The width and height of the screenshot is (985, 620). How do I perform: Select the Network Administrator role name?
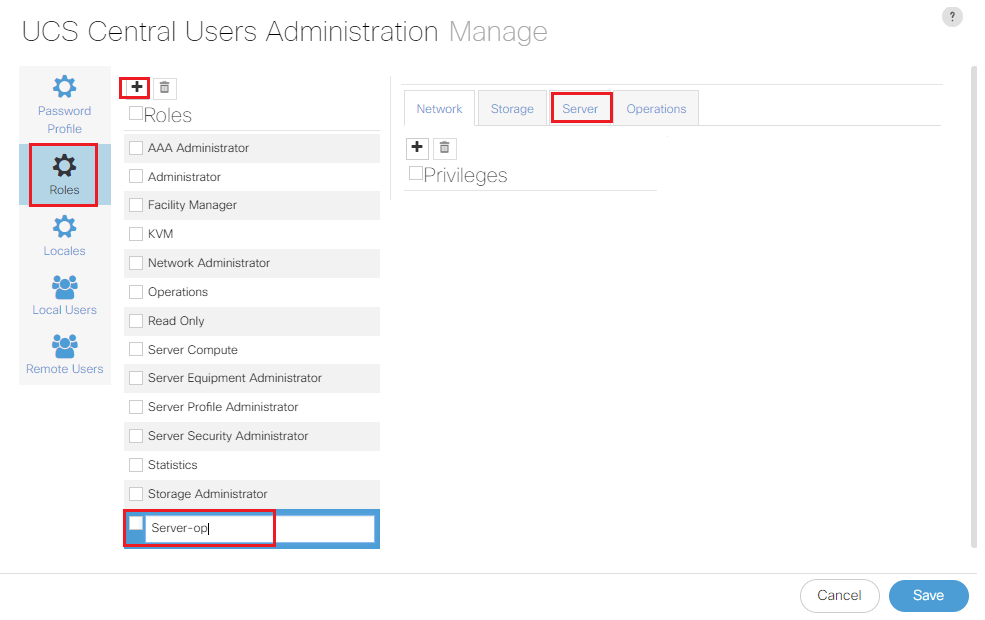tap(209, 263)
